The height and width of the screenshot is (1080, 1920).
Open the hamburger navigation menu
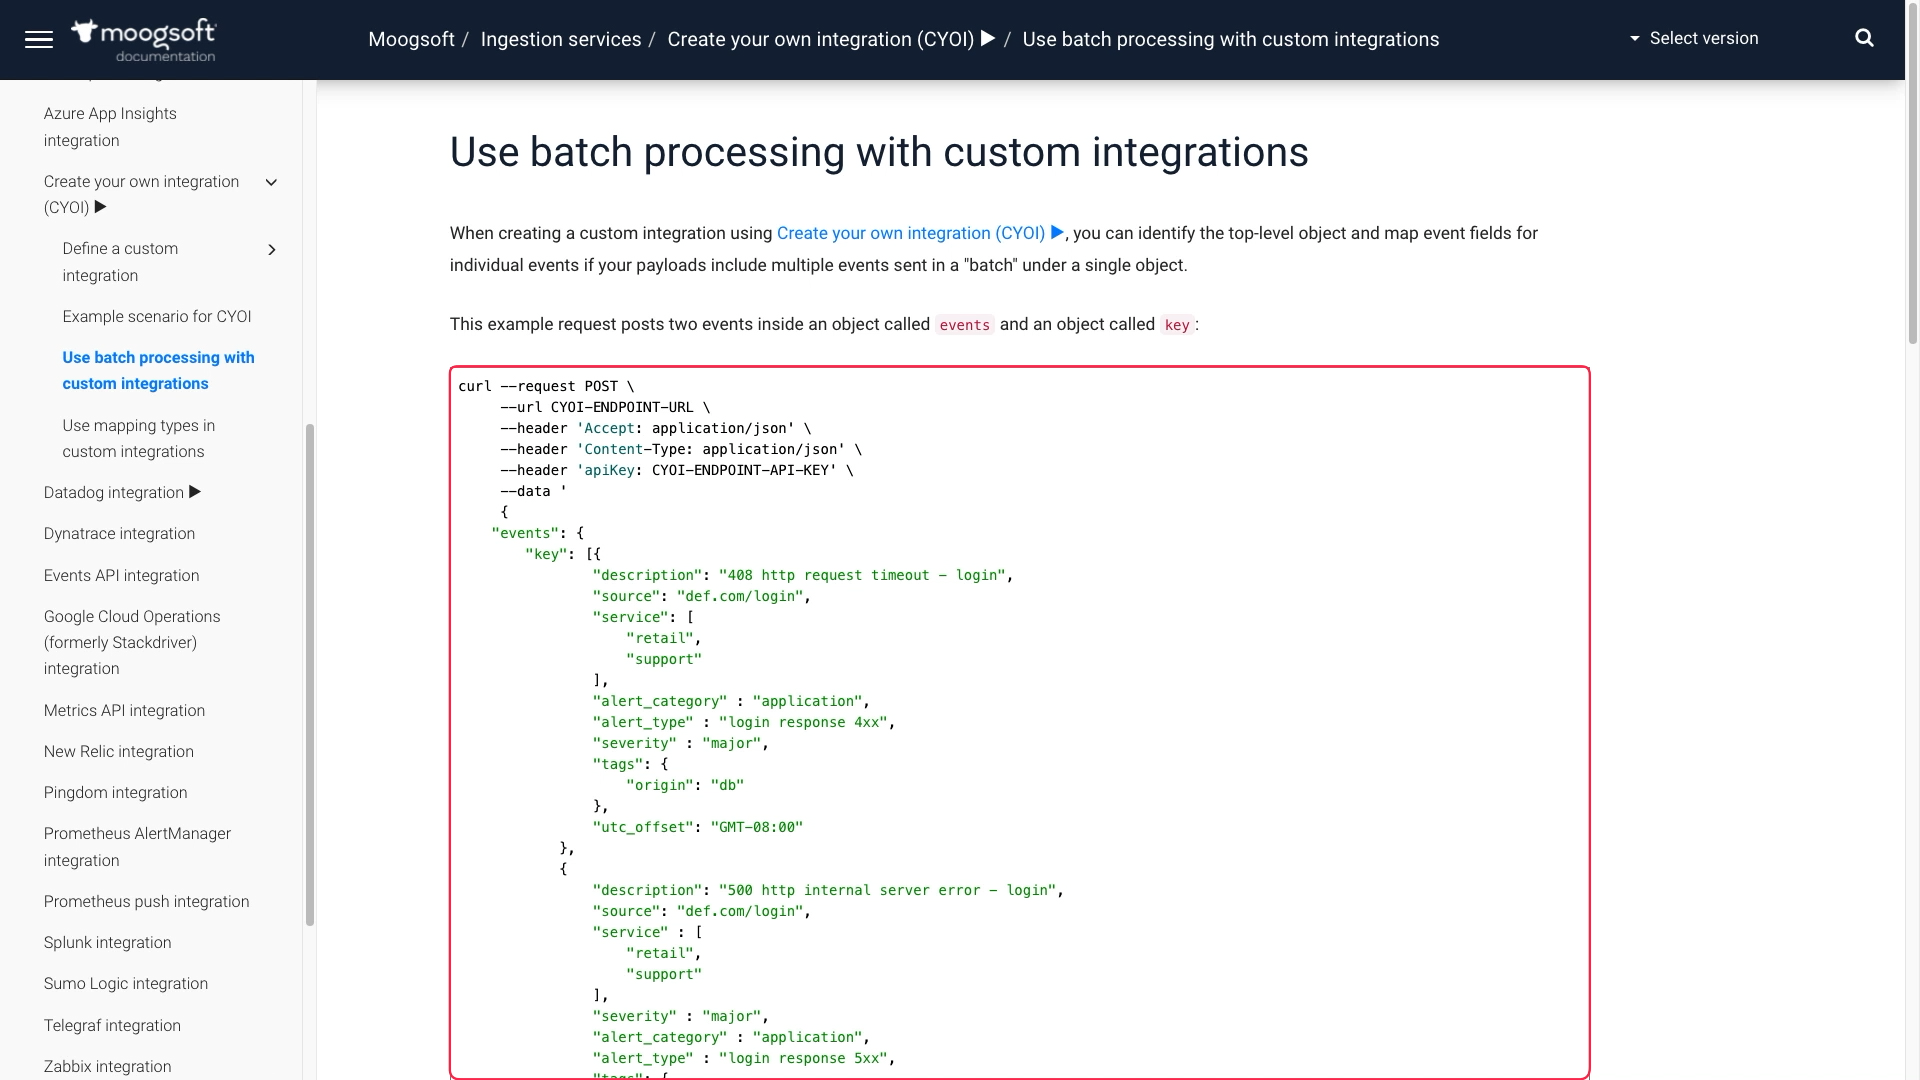pos(38,39)
